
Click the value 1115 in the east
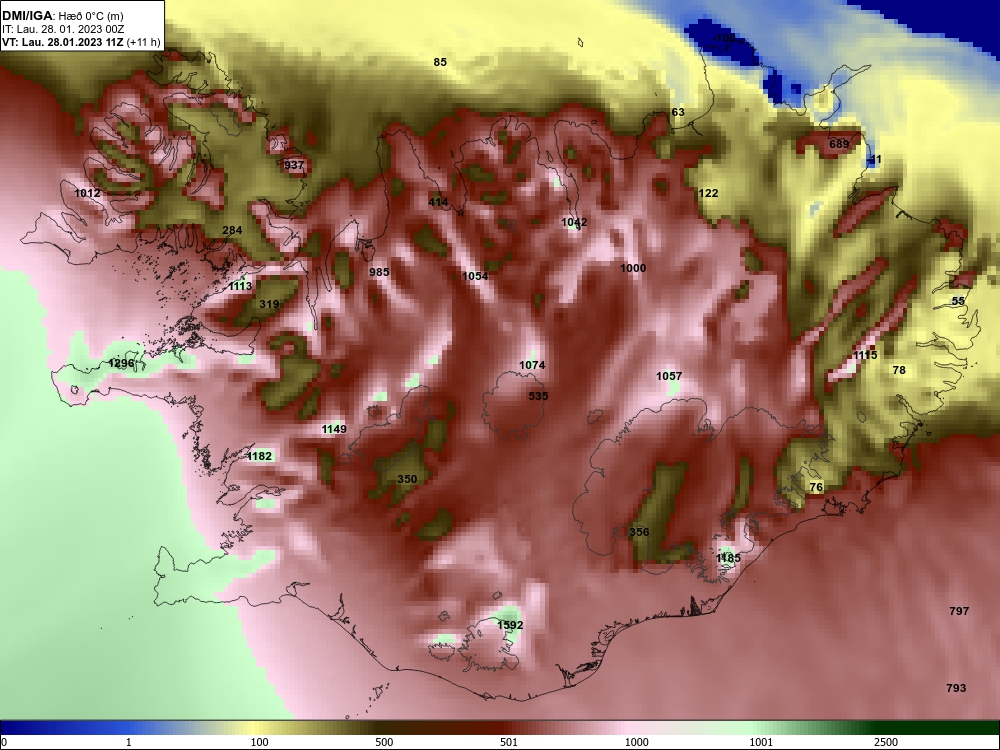[865, 355]
